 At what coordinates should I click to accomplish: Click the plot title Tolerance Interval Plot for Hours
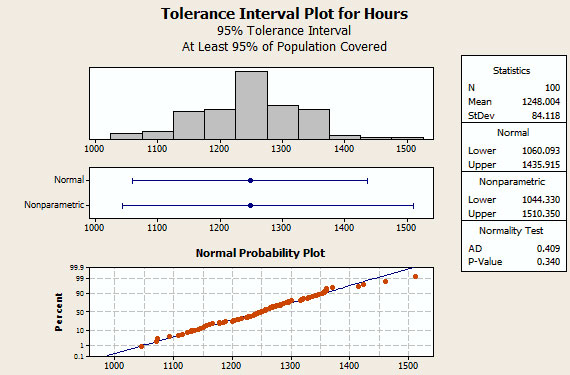284,14
